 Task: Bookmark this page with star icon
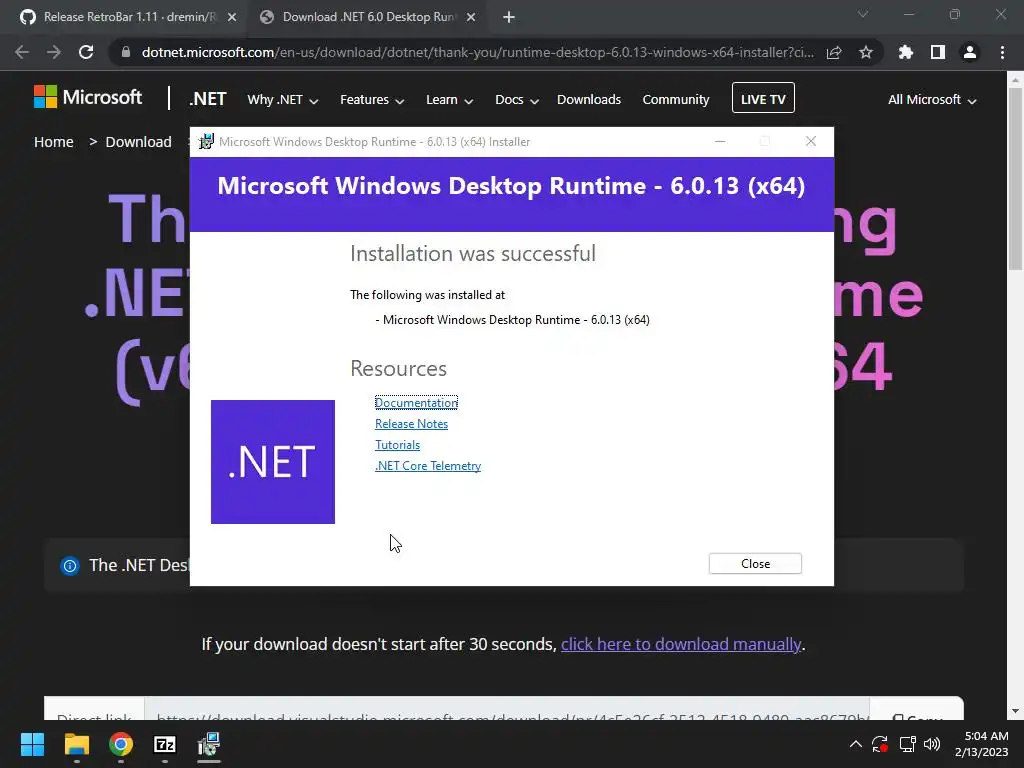click(866, 52)
